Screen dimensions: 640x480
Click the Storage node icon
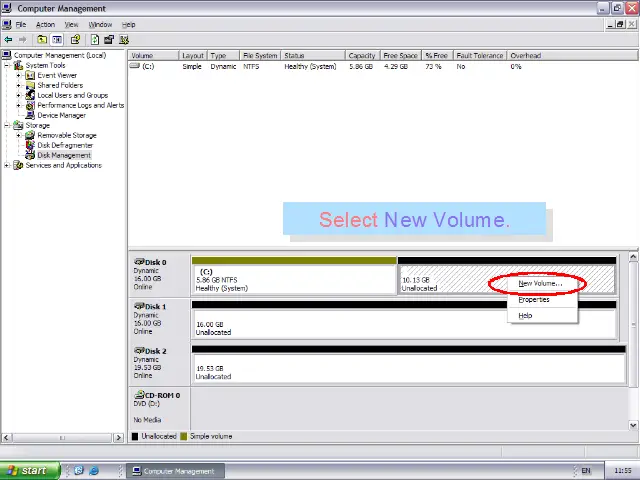click(x=18, y=125)
